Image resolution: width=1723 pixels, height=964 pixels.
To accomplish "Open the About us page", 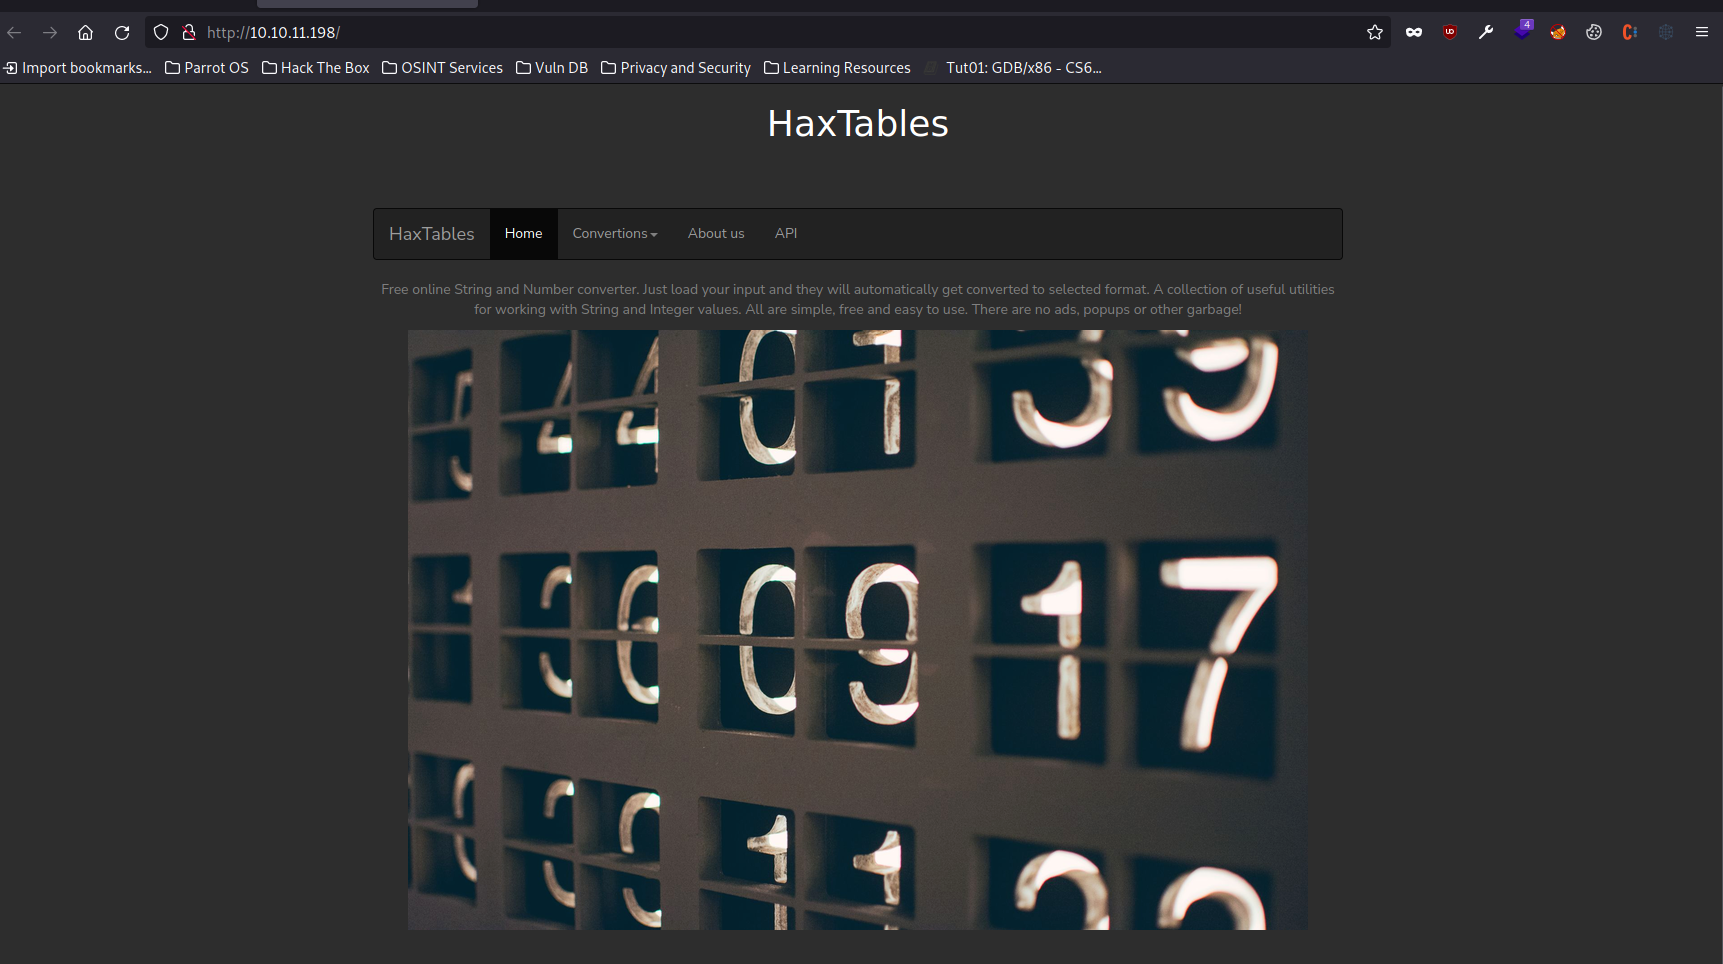I will pyautogui.click(x=716, y=234).
